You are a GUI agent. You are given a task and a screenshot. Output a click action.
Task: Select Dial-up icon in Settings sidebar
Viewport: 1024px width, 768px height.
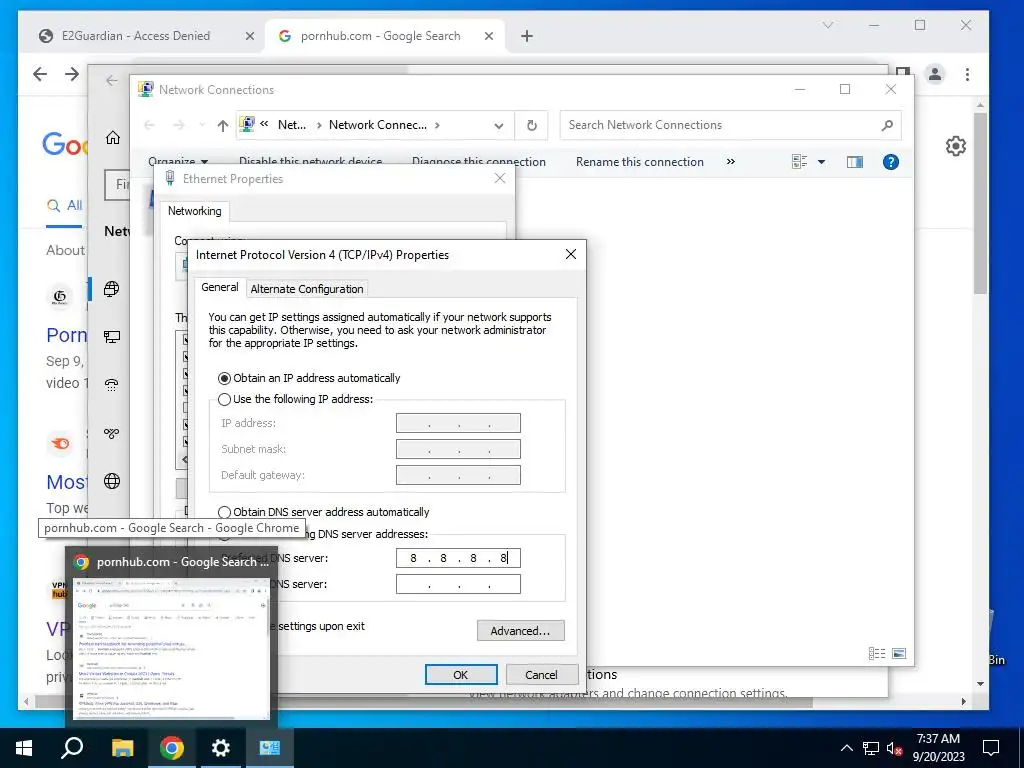[112, 385]
